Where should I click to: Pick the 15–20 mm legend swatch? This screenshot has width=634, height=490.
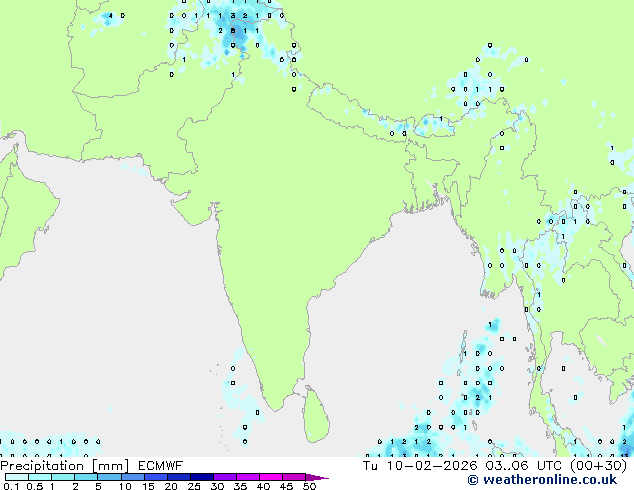point(155,477)
